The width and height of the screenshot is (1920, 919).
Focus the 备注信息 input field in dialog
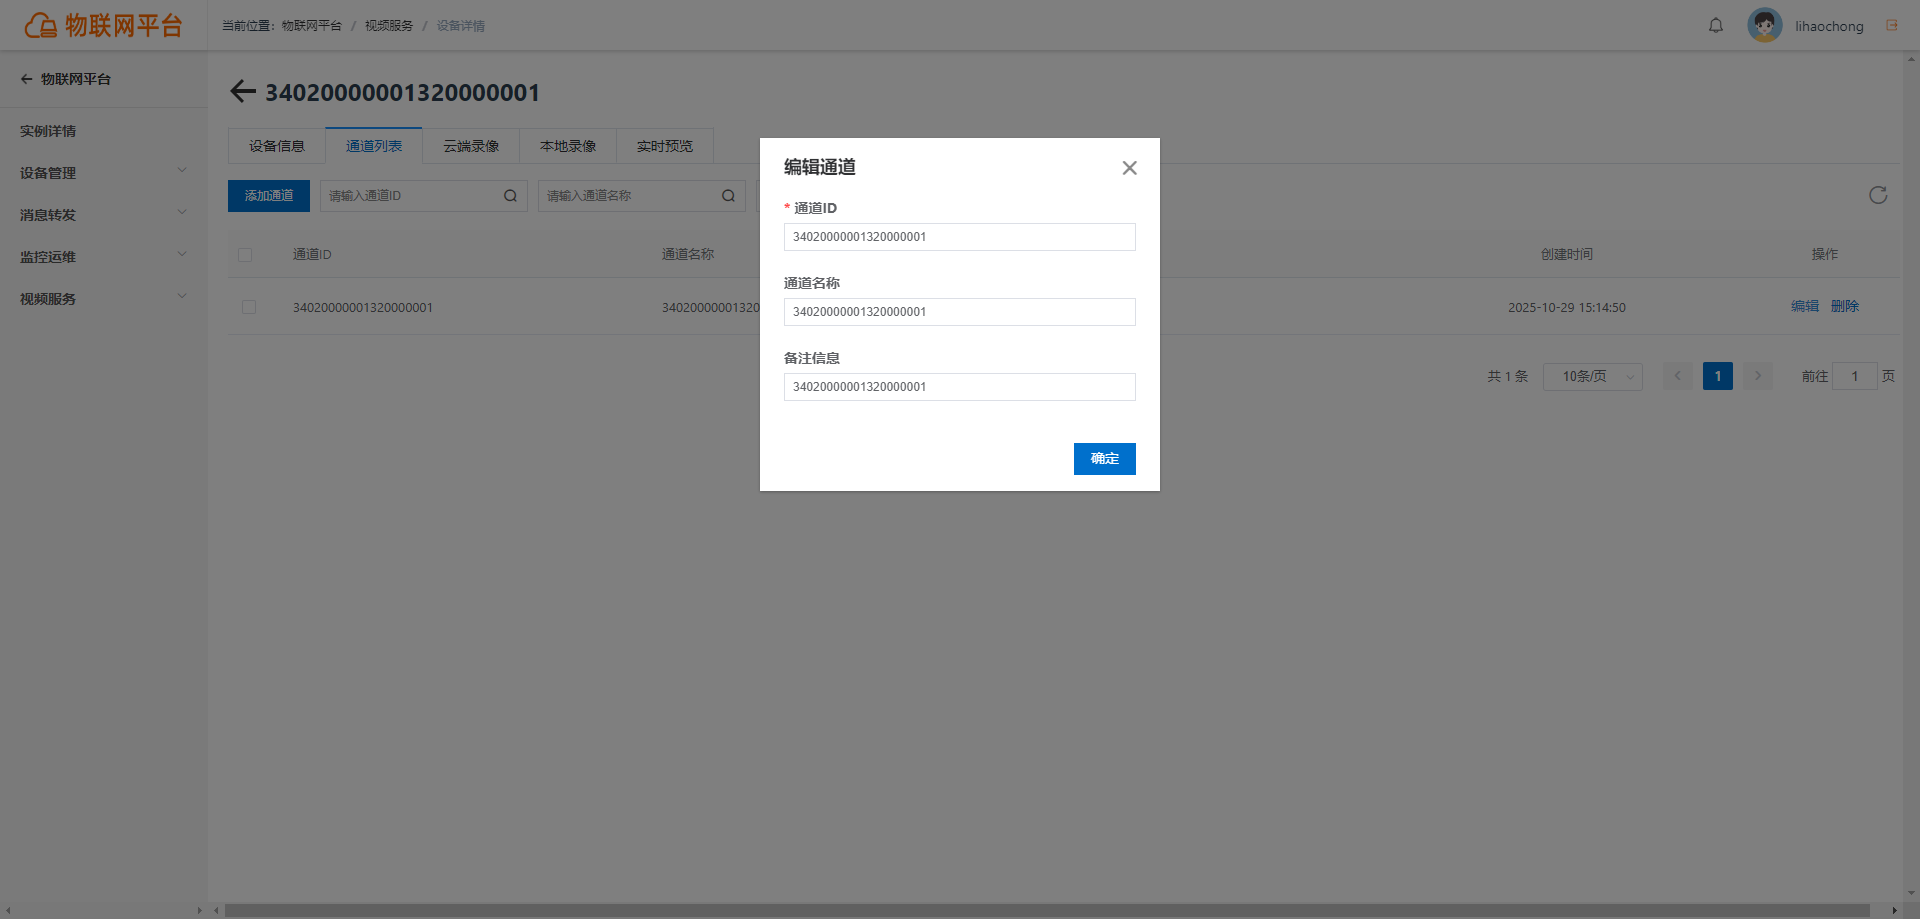959,387
